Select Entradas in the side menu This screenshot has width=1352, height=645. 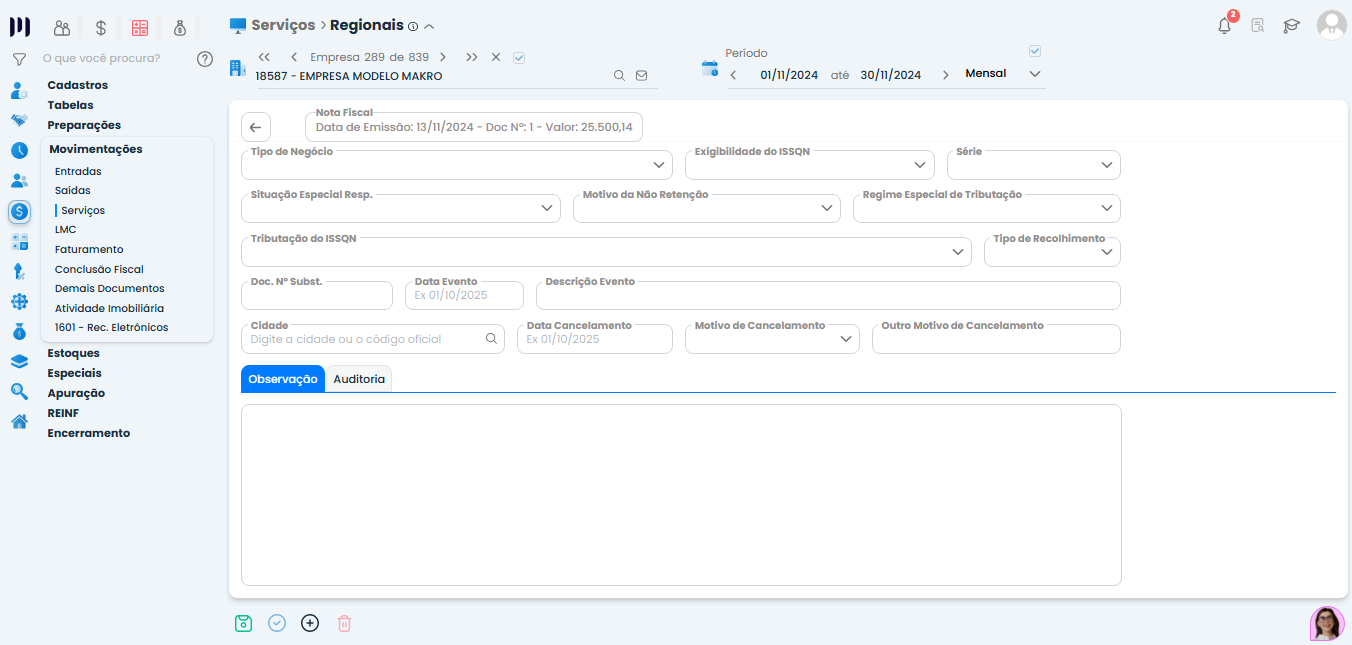click(78, 171)
